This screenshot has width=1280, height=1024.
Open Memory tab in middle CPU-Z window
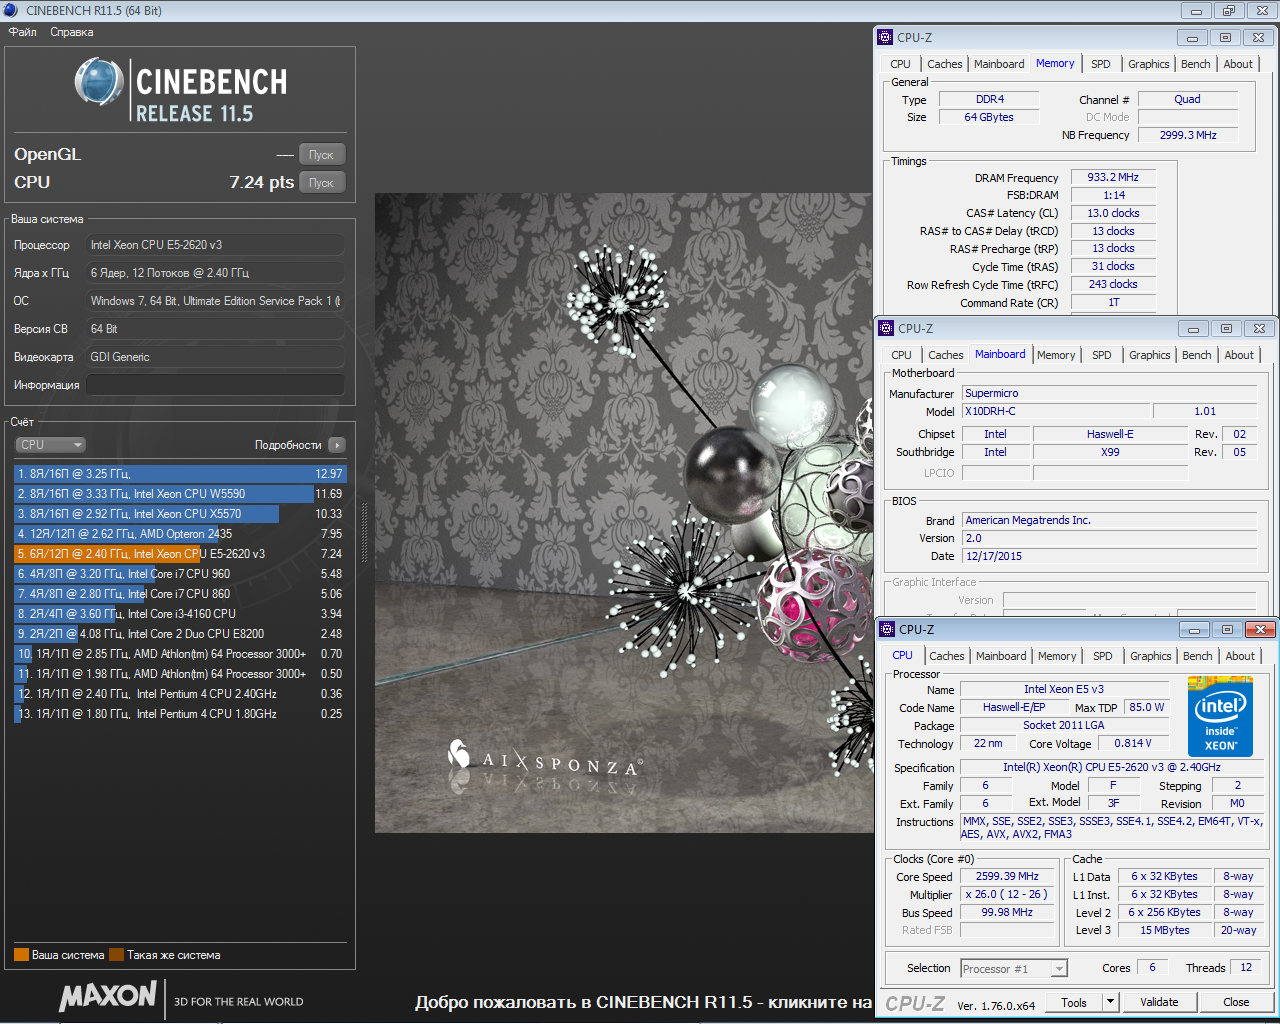1056,355
